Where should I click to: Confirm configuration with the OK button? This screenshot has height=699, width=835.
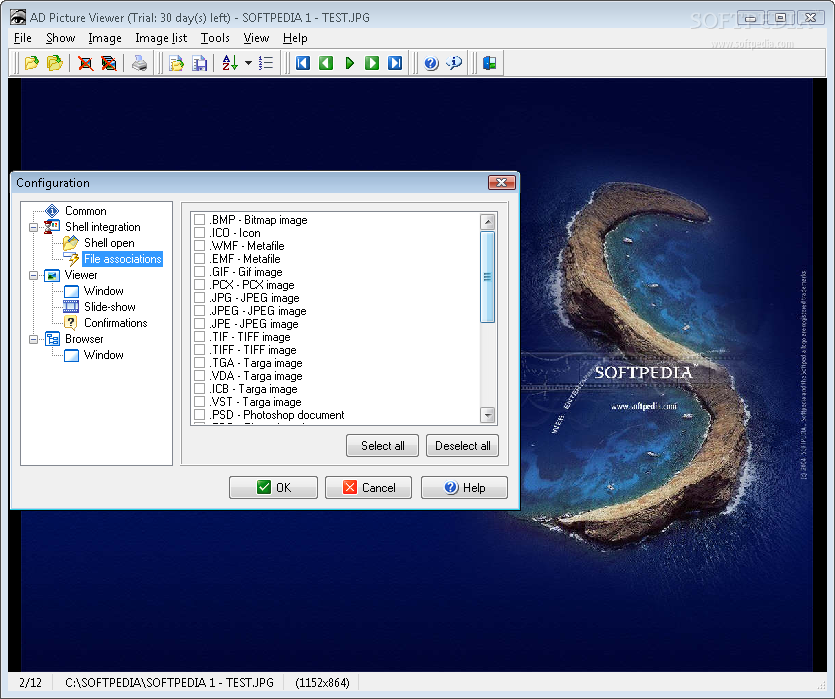pyautogui.click(x=273, y=488)
